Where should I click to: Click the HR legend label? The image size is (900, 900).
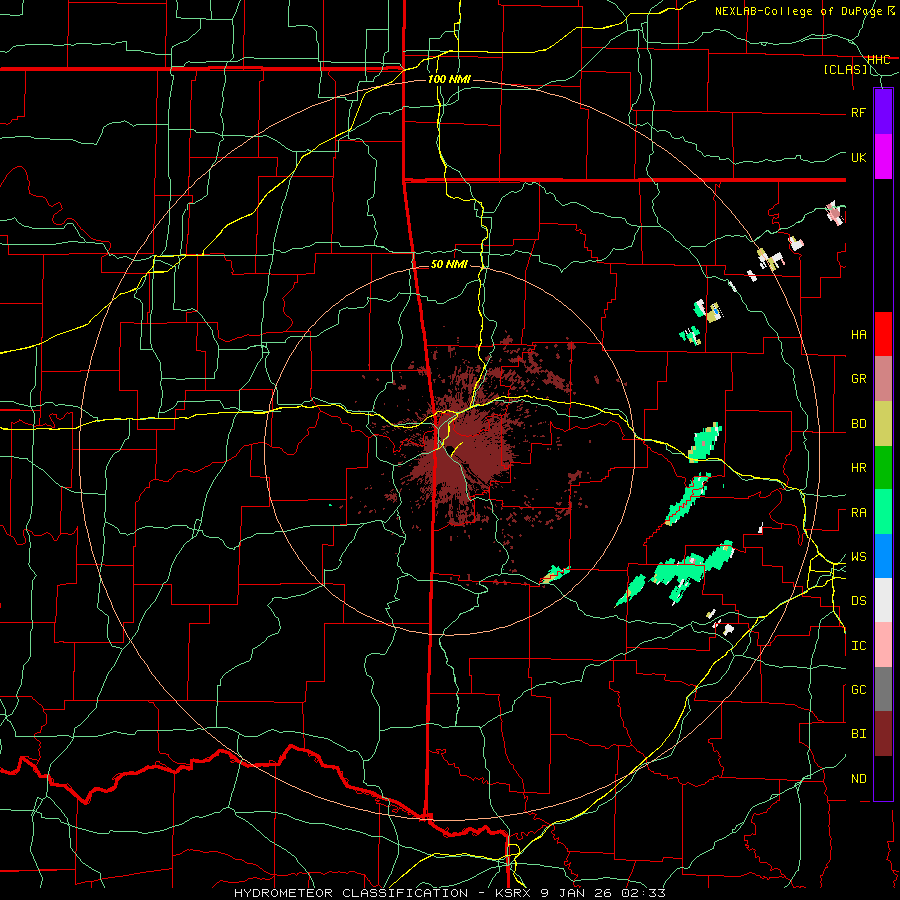[x=859, y=468]
